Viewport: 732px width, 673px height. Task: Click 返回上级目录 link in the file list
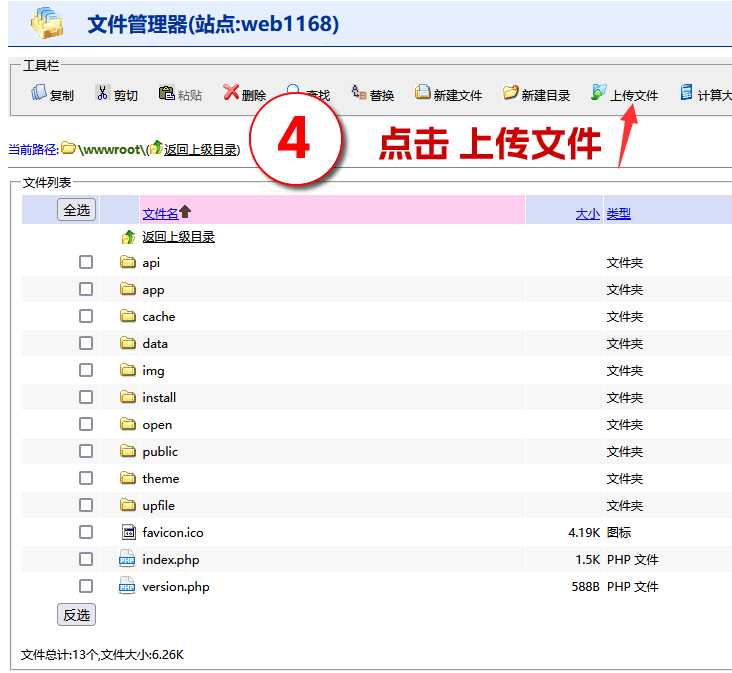(178, 237)
